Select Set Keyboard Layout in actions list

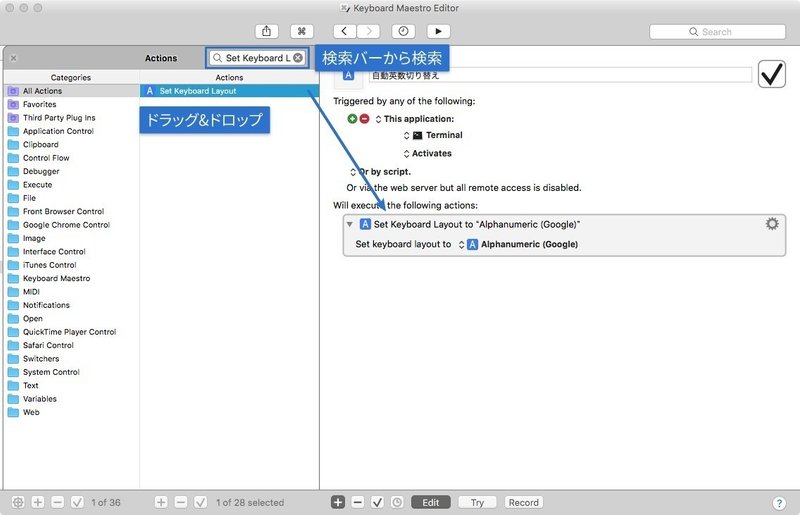pos(229,91)
